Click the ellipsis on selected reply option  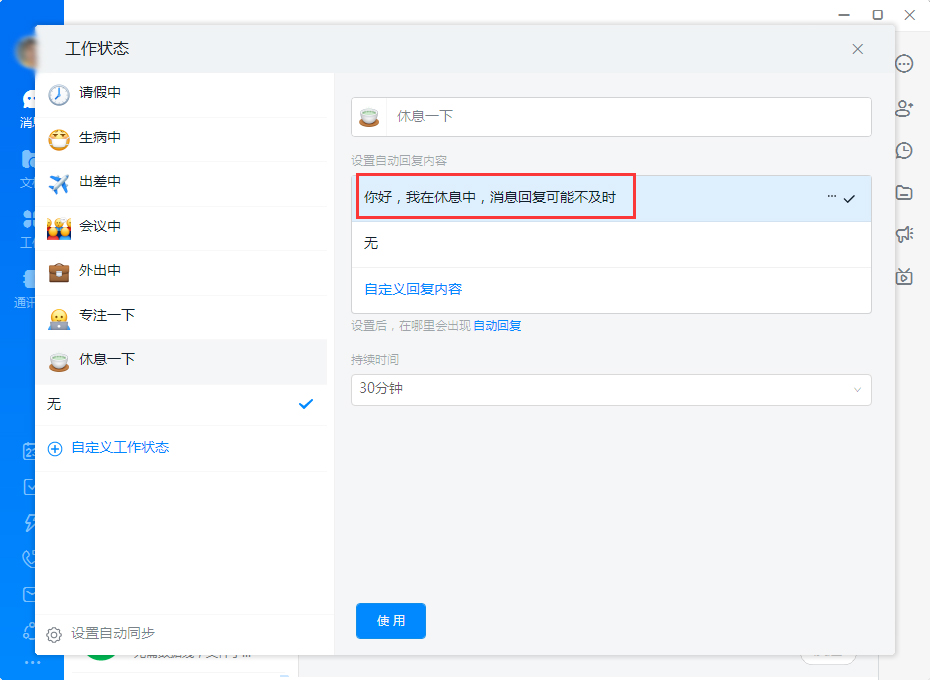point(831,196)
